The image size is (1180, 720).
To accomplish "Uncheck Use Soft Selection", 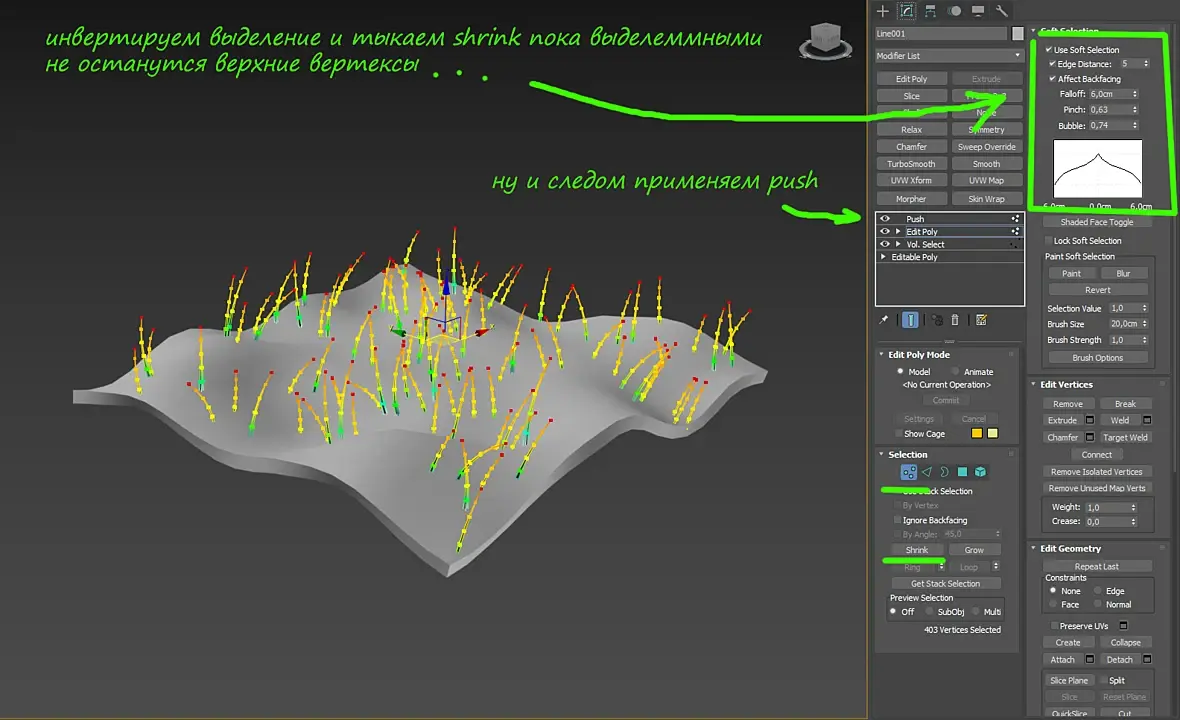I will 1049,50.
